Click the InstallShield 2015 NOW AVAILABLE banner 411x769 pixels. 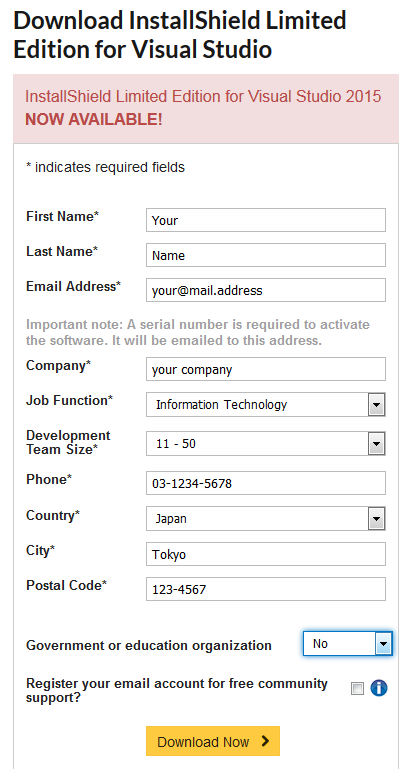206,108
